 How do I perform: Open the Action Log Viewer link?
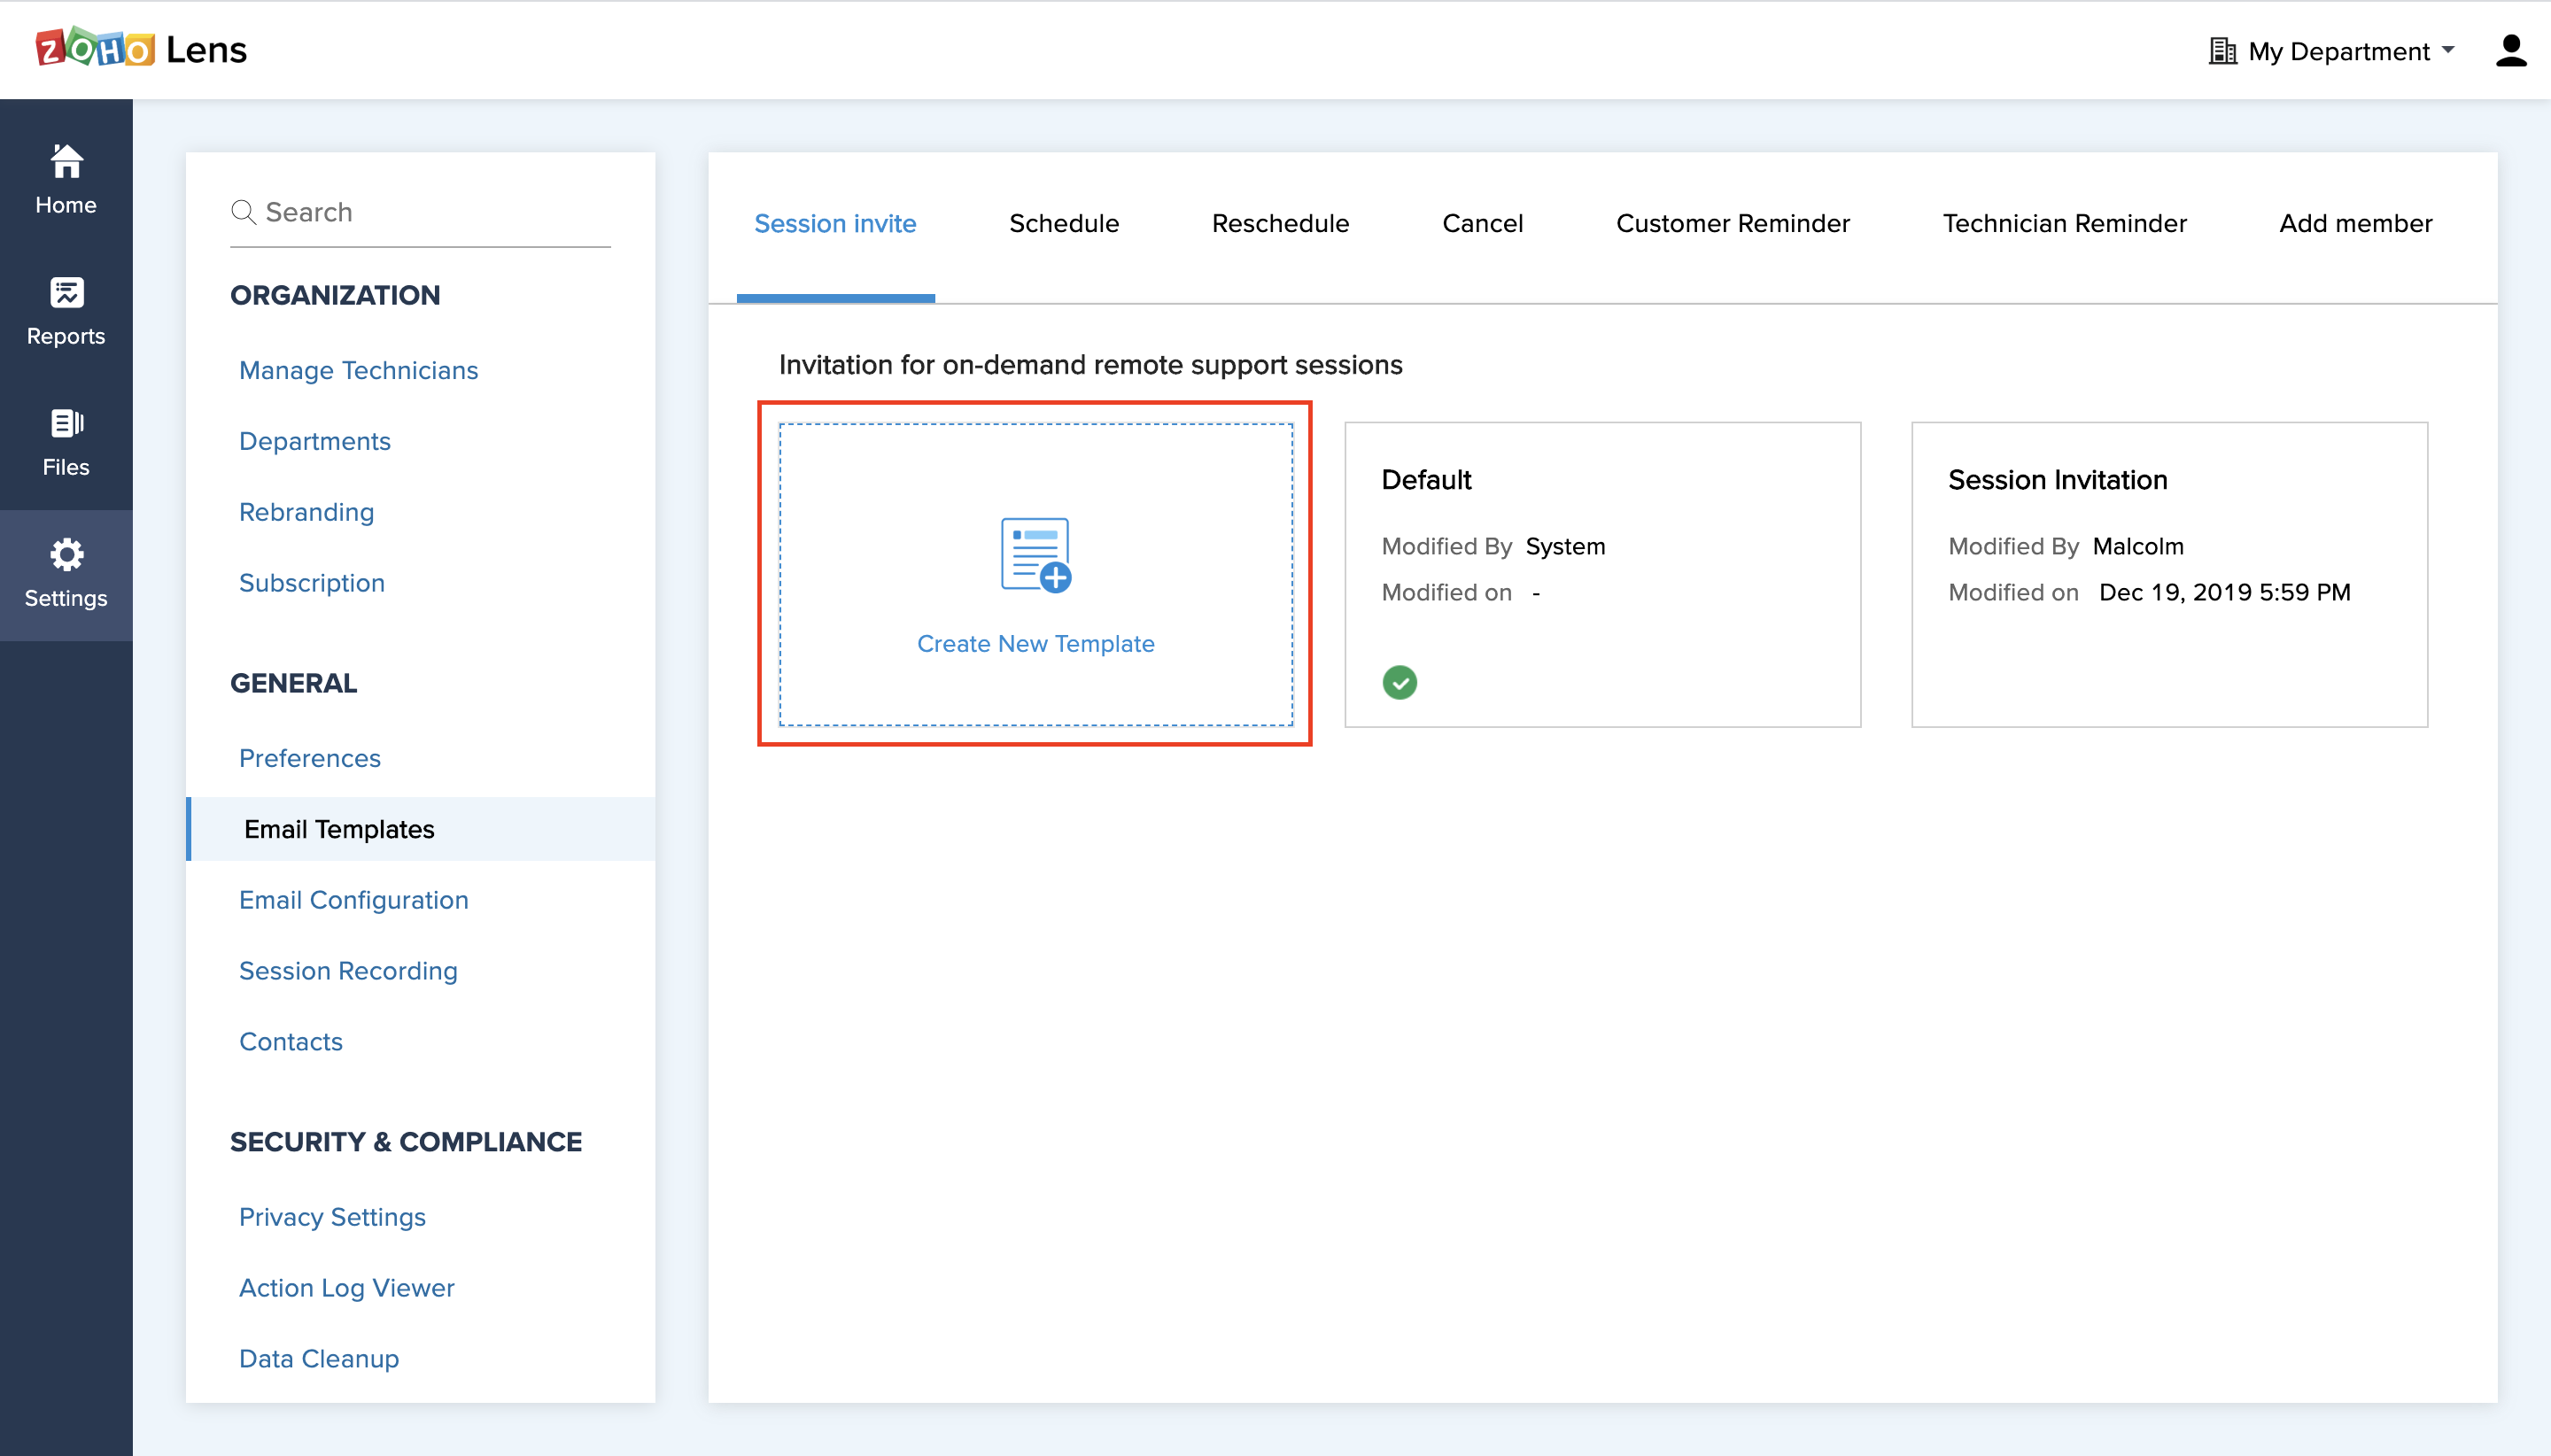[346, 1288]
